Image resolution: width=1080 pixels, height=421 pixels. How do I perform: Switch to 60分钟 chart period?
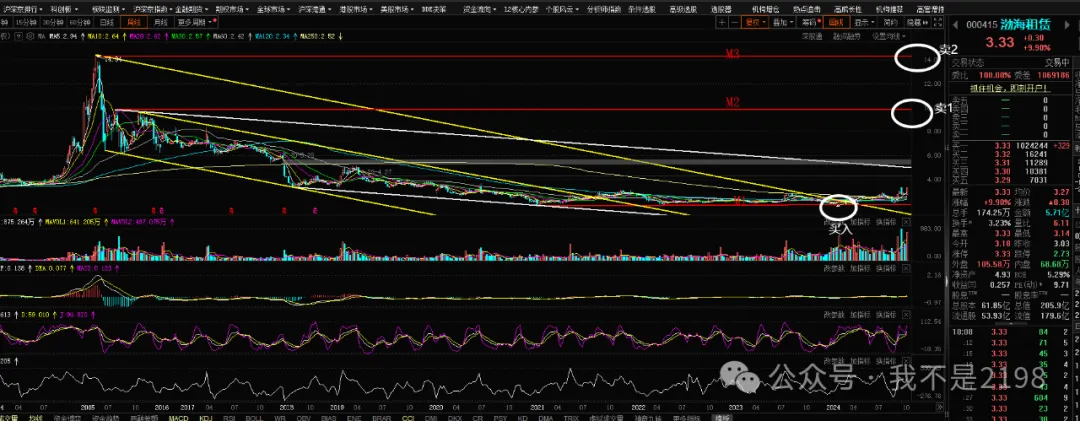click(x=80, y=23)
